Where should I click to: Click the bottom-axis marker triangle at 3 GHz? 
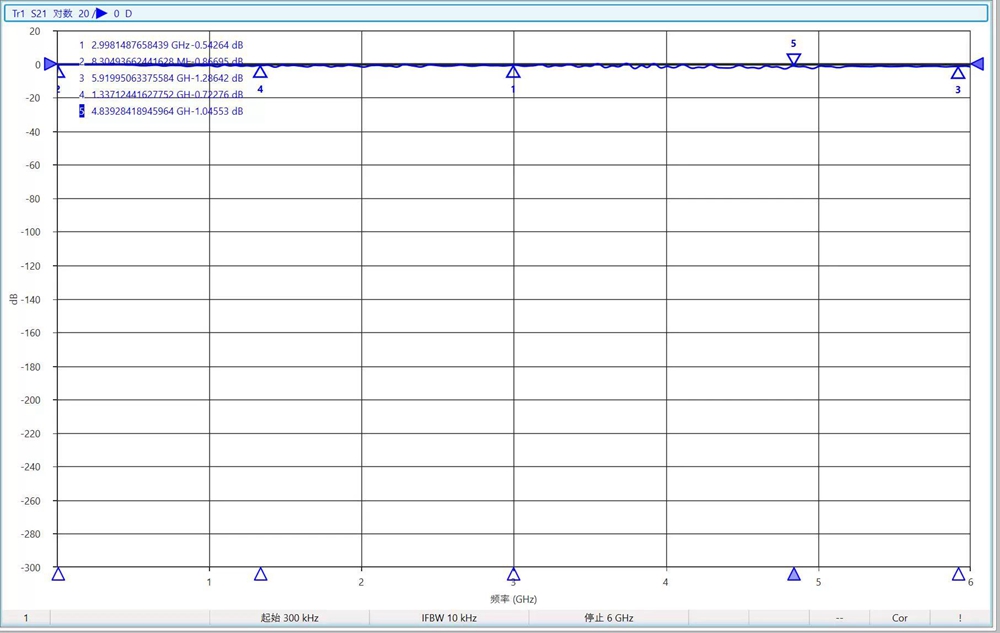pyautogui.click(x=514, y=574)
